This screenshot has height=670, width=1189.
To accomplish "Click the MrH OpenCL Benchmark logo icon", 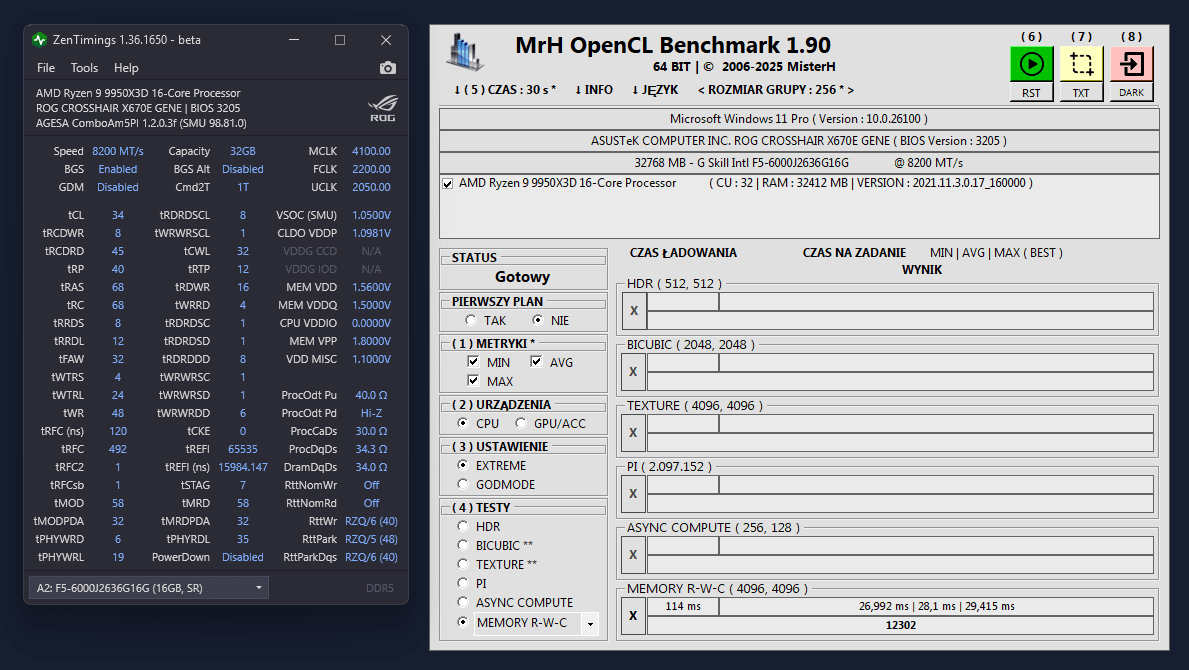I will (466, 54).
